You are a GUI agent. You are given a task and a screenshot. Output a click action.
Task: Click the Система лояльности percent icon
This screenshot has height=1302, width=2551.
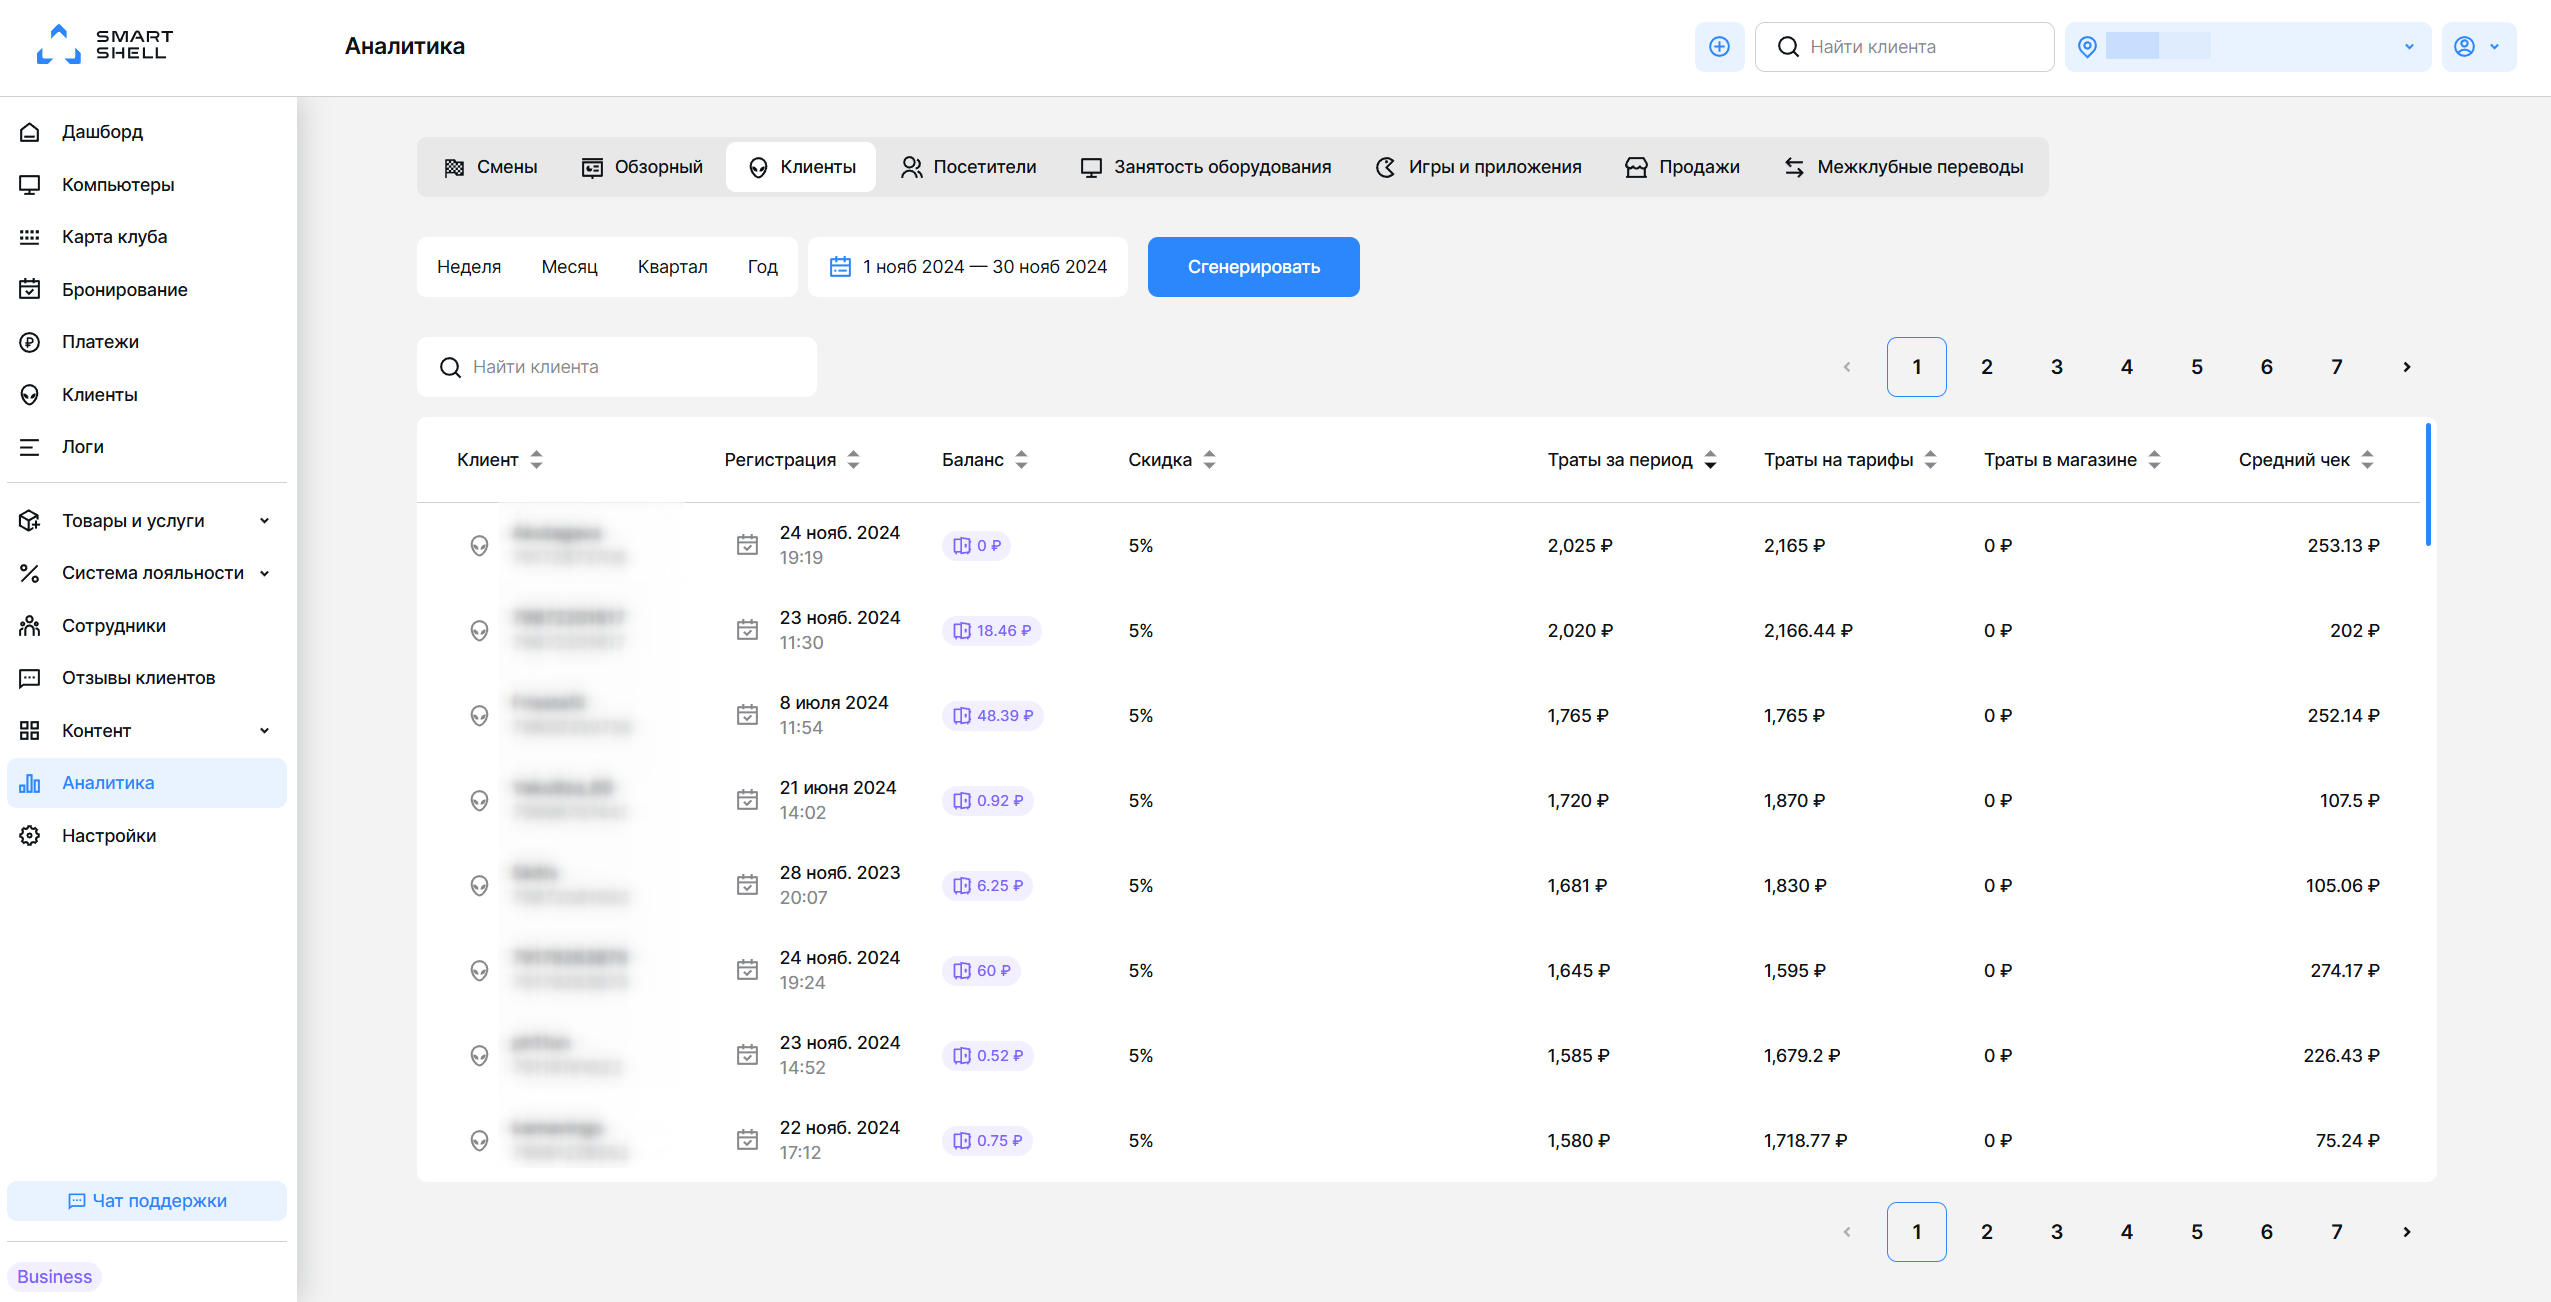30,573
